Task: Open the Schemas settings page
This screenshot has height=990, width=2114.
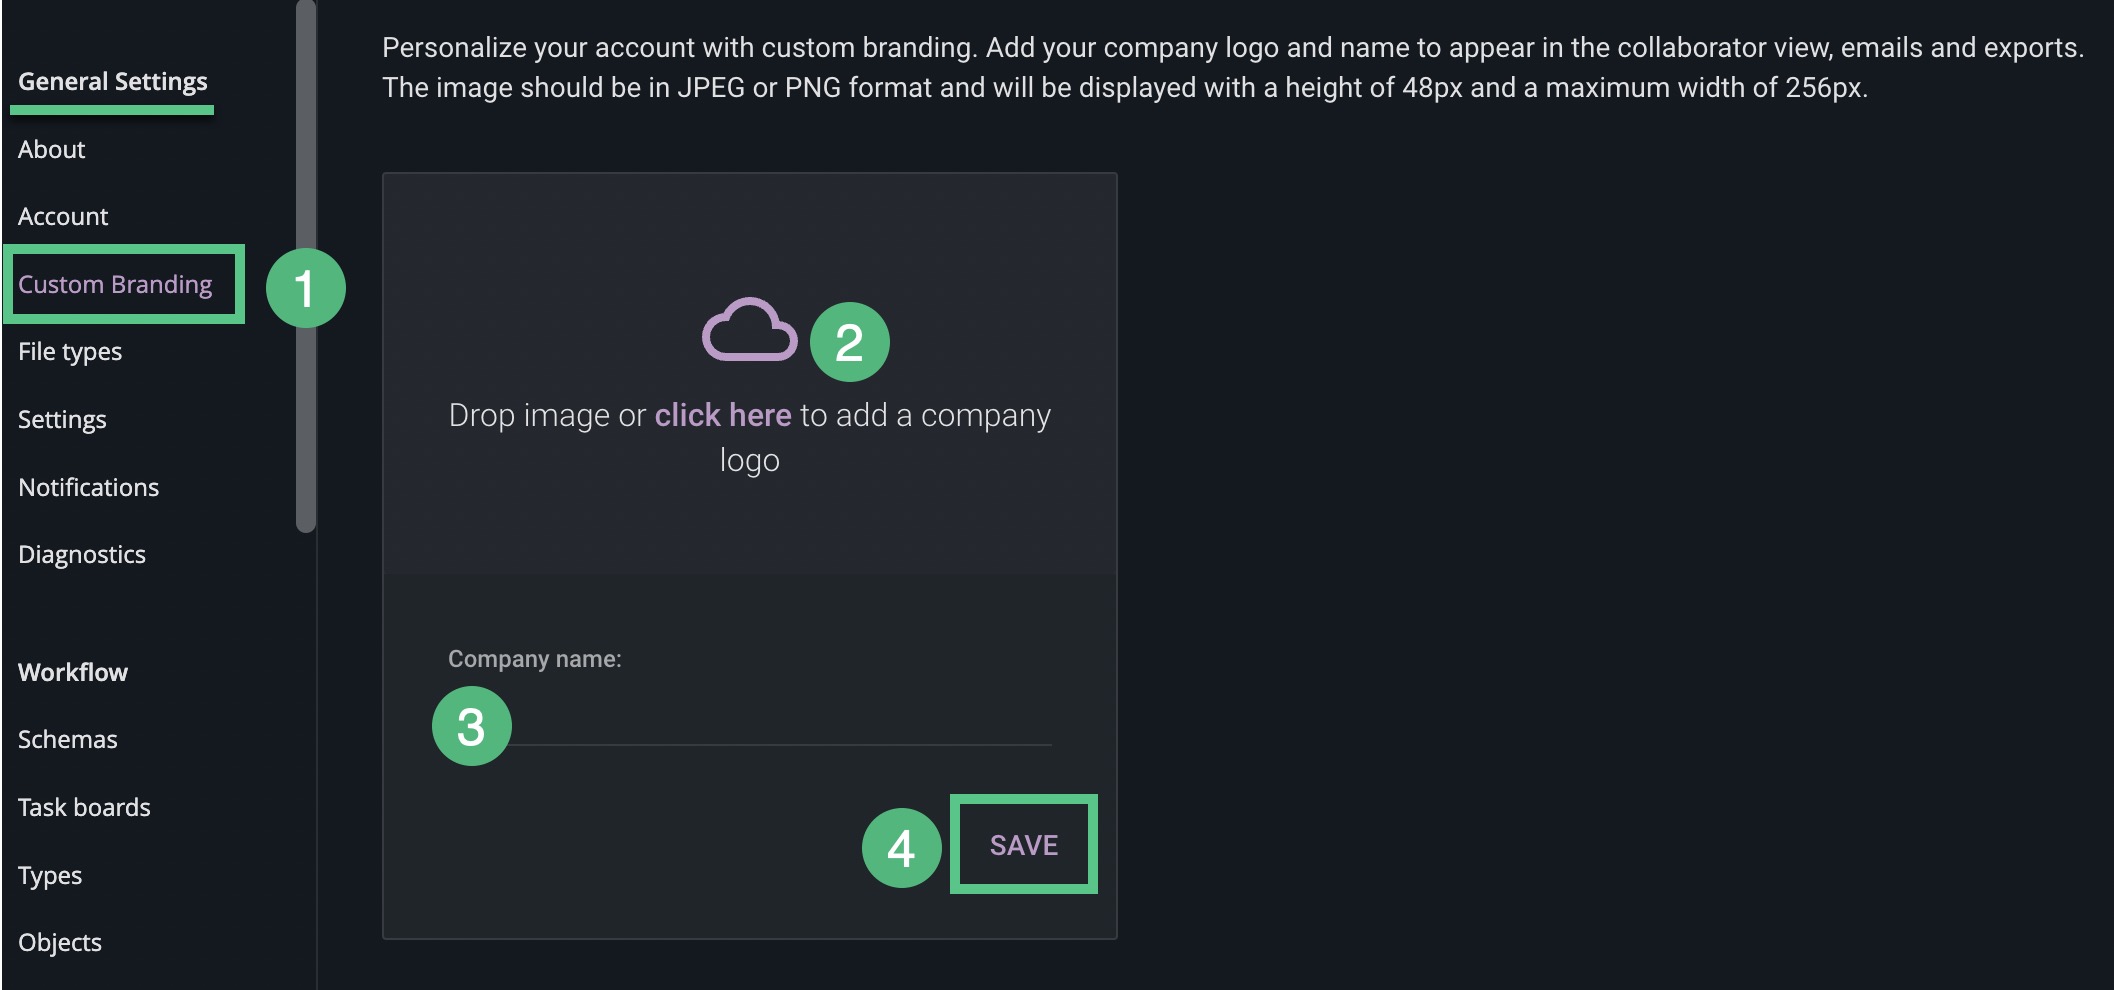Action: [x=67, y=740]
